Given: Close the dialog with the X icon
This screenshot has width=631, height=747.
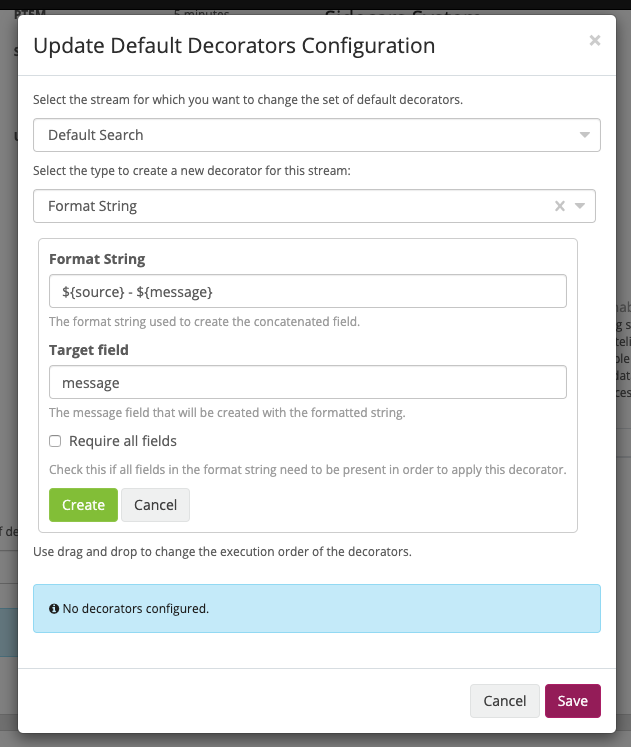Looking at the screenshot, I should tap(594, 41).
